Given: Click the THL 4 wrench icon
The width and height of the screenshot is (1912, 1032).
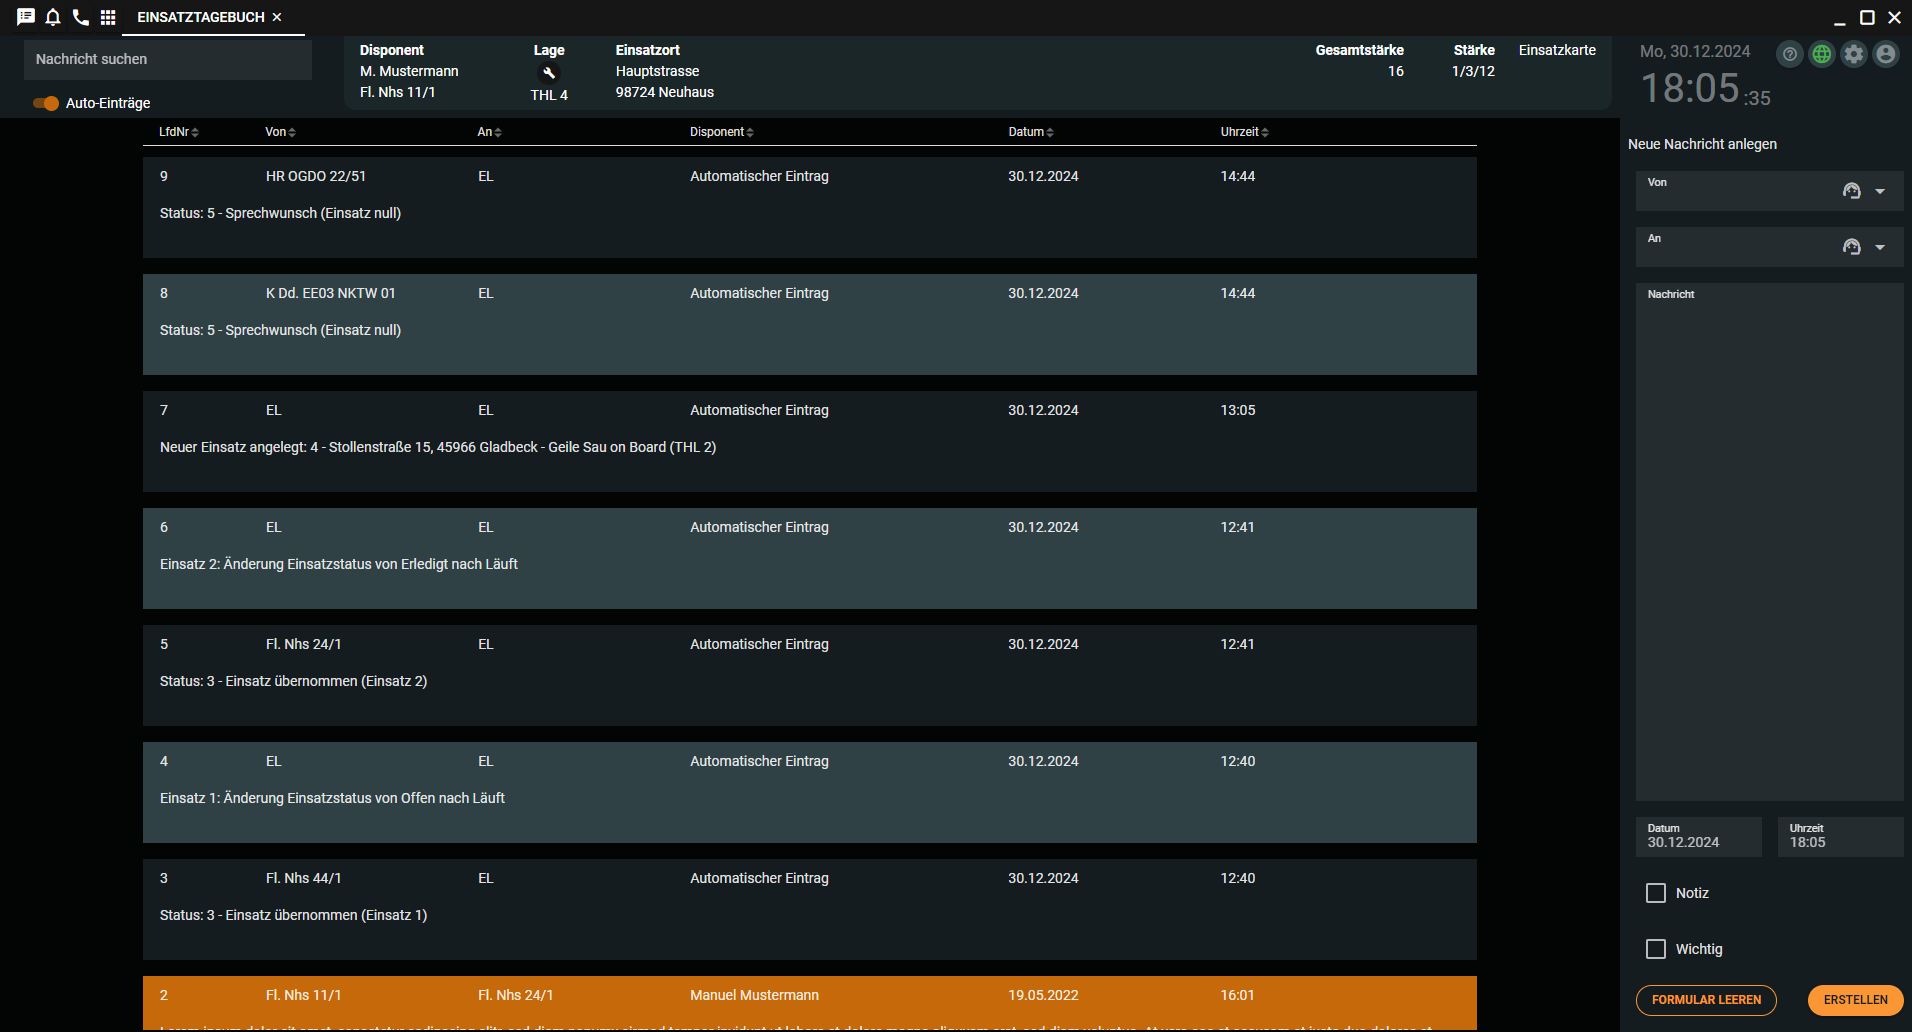Looking at the screenshot, I should [549, 73].
